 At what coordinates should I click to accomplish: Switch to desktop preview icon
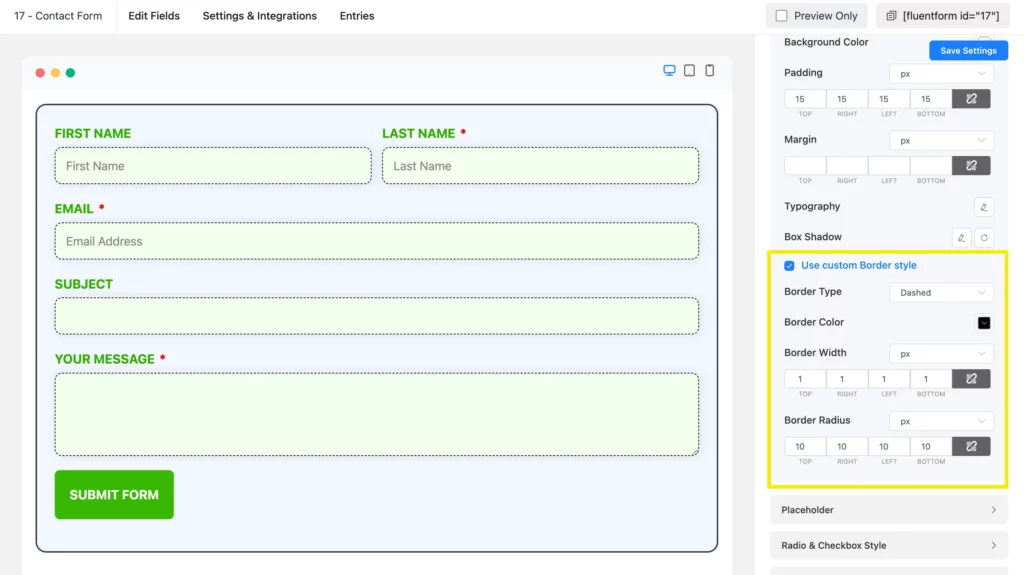[x=669, y=71]
